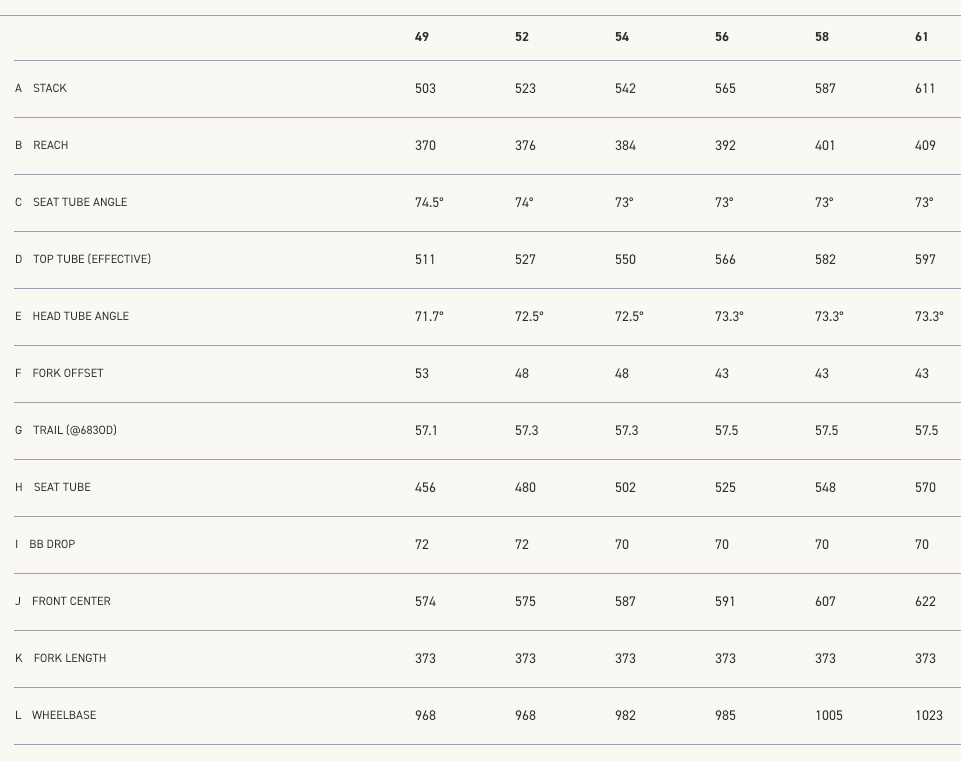Click the HEAD TUBE ANGLE label
This screenshot has height=761, width=961.
81,317
